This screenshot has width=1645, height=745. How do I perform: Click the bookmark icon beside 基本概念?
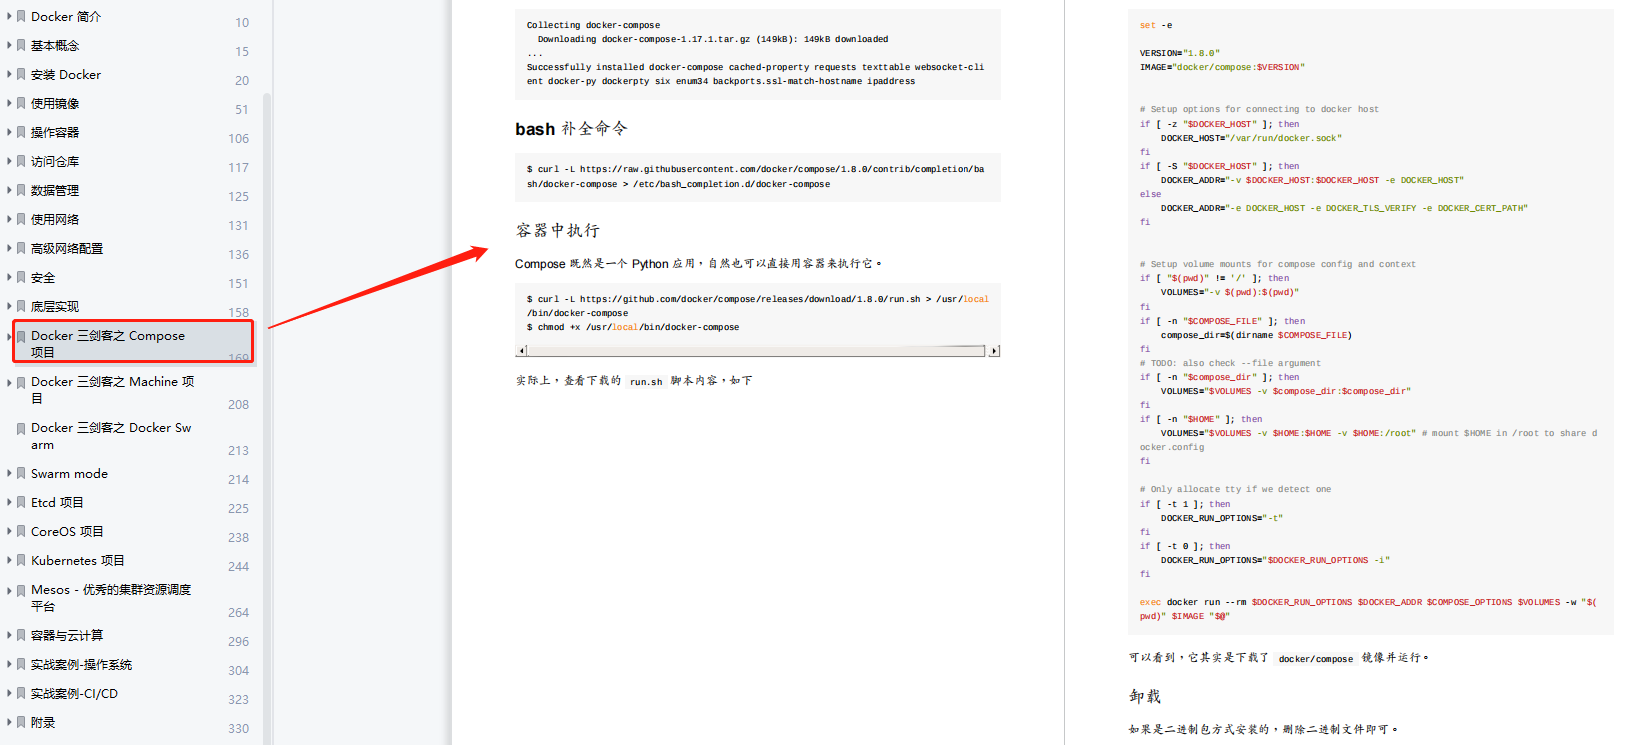pos(21,46)
